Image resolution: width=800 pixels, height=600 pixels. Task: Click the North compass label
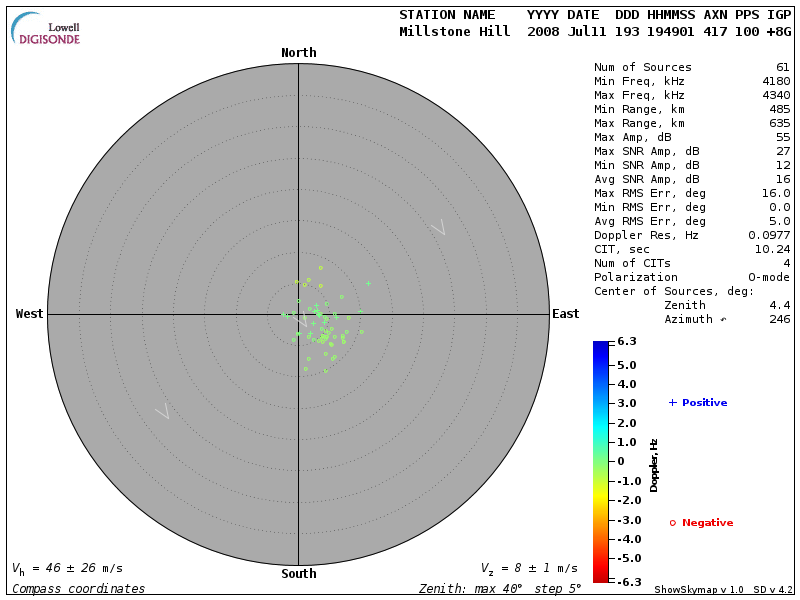tap(298, 53)
